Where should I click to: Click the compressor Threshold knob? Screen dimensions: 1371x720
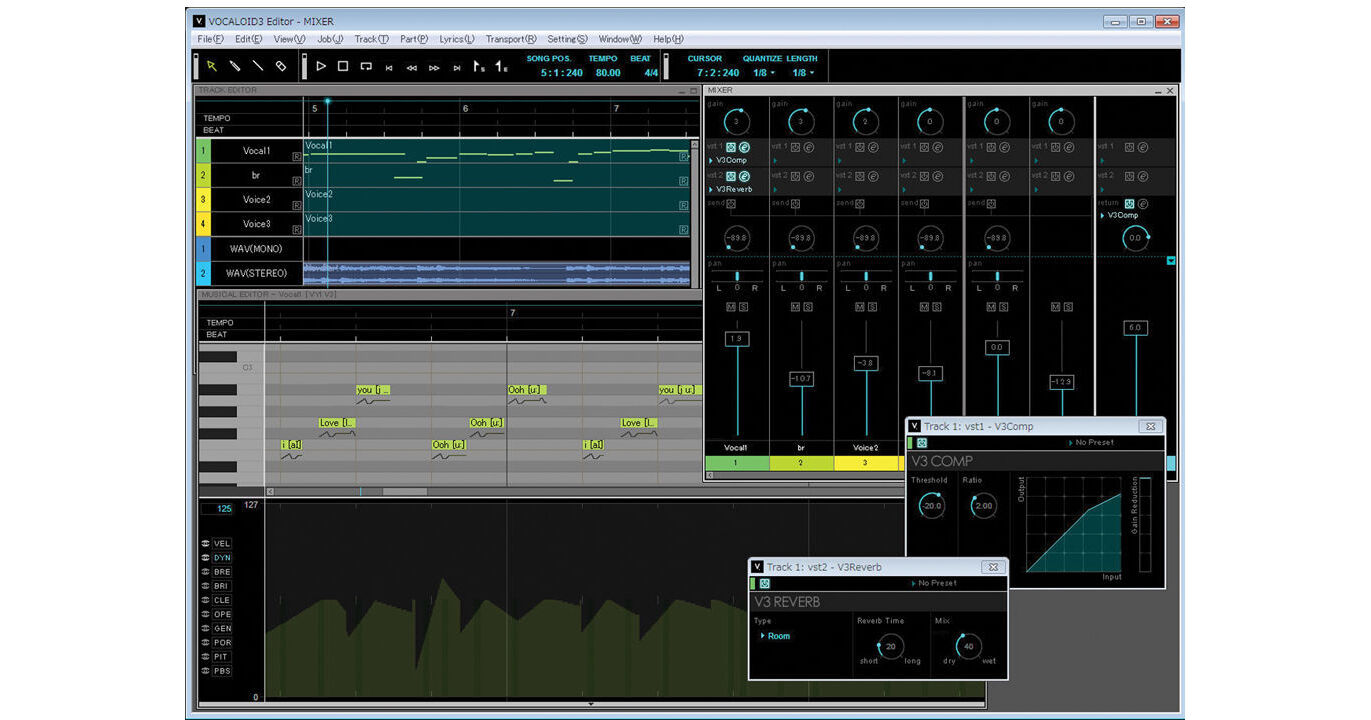click(x=931, y=506)
